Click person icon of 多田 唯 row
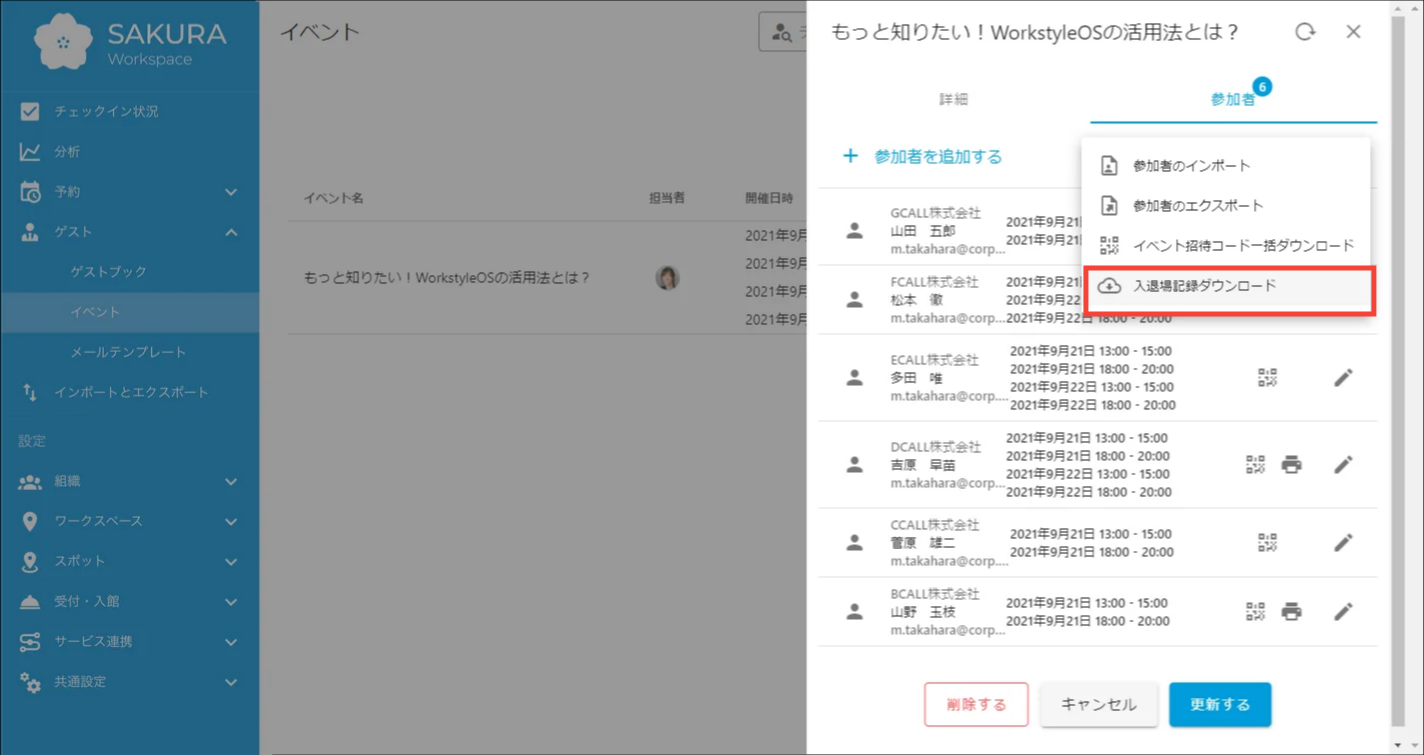The width and height of the screenshot is (1424, 755). (x=854, y=377)
